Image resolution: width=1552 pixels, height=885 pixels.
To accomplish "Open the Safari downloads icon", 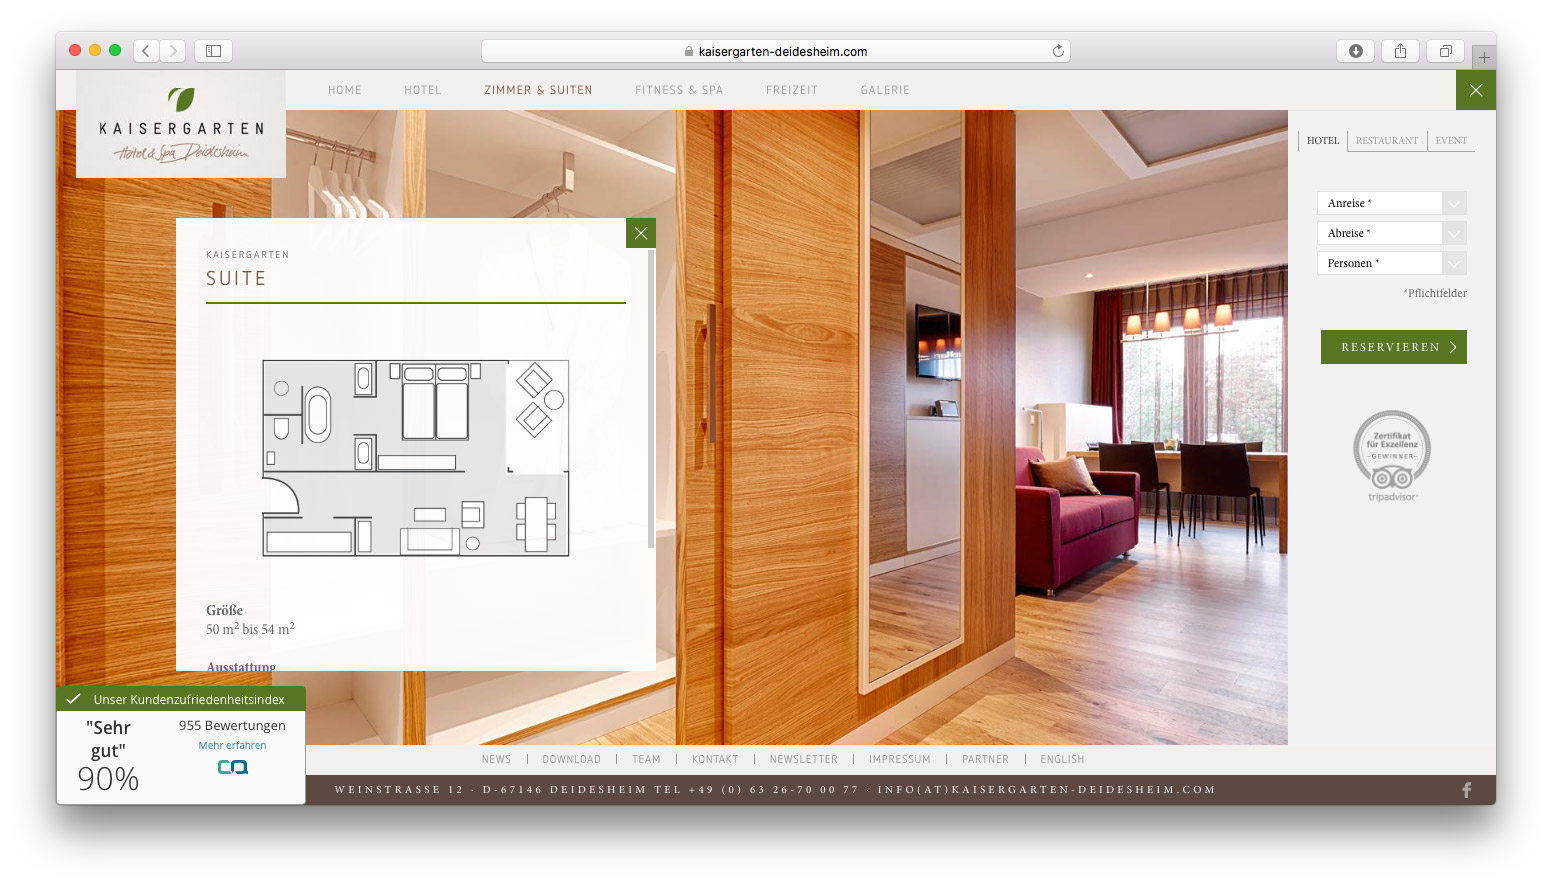I will 1356,51.
